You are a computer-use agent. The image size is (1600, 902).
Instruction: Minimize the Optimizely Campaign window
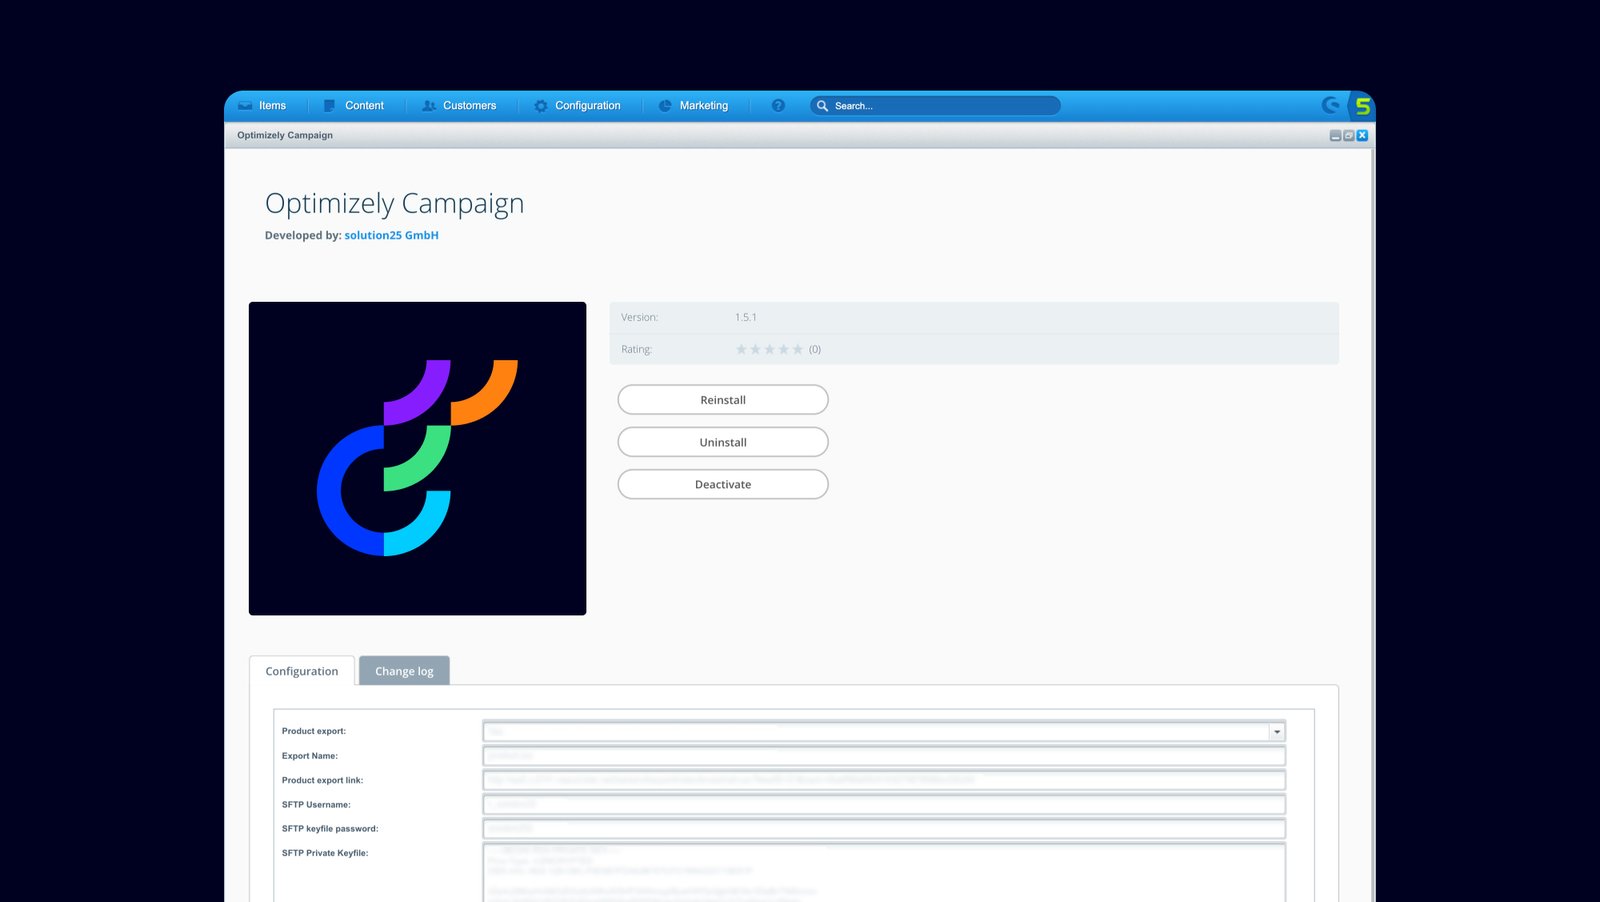(x=1335, y=136)
